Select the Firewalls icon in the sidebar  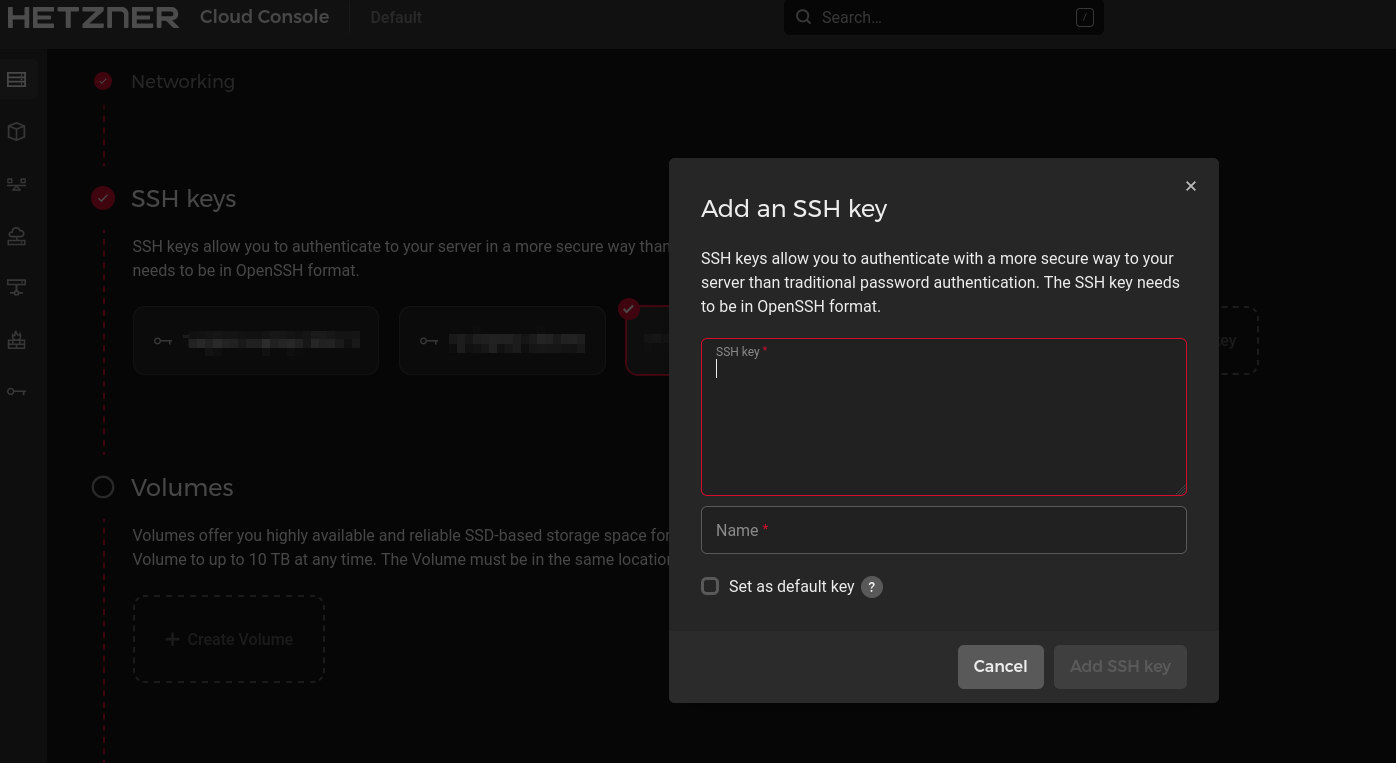[17, 339]
